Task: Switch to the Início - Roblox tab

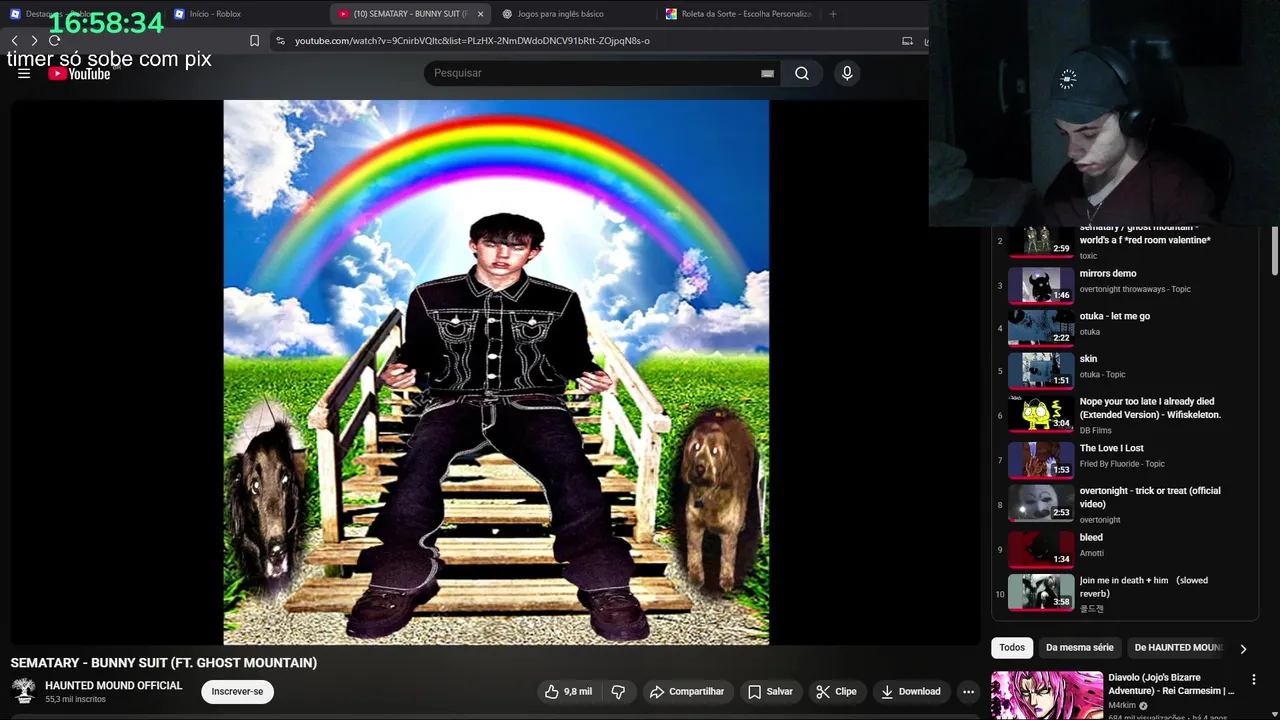Action: pos(245,14)
